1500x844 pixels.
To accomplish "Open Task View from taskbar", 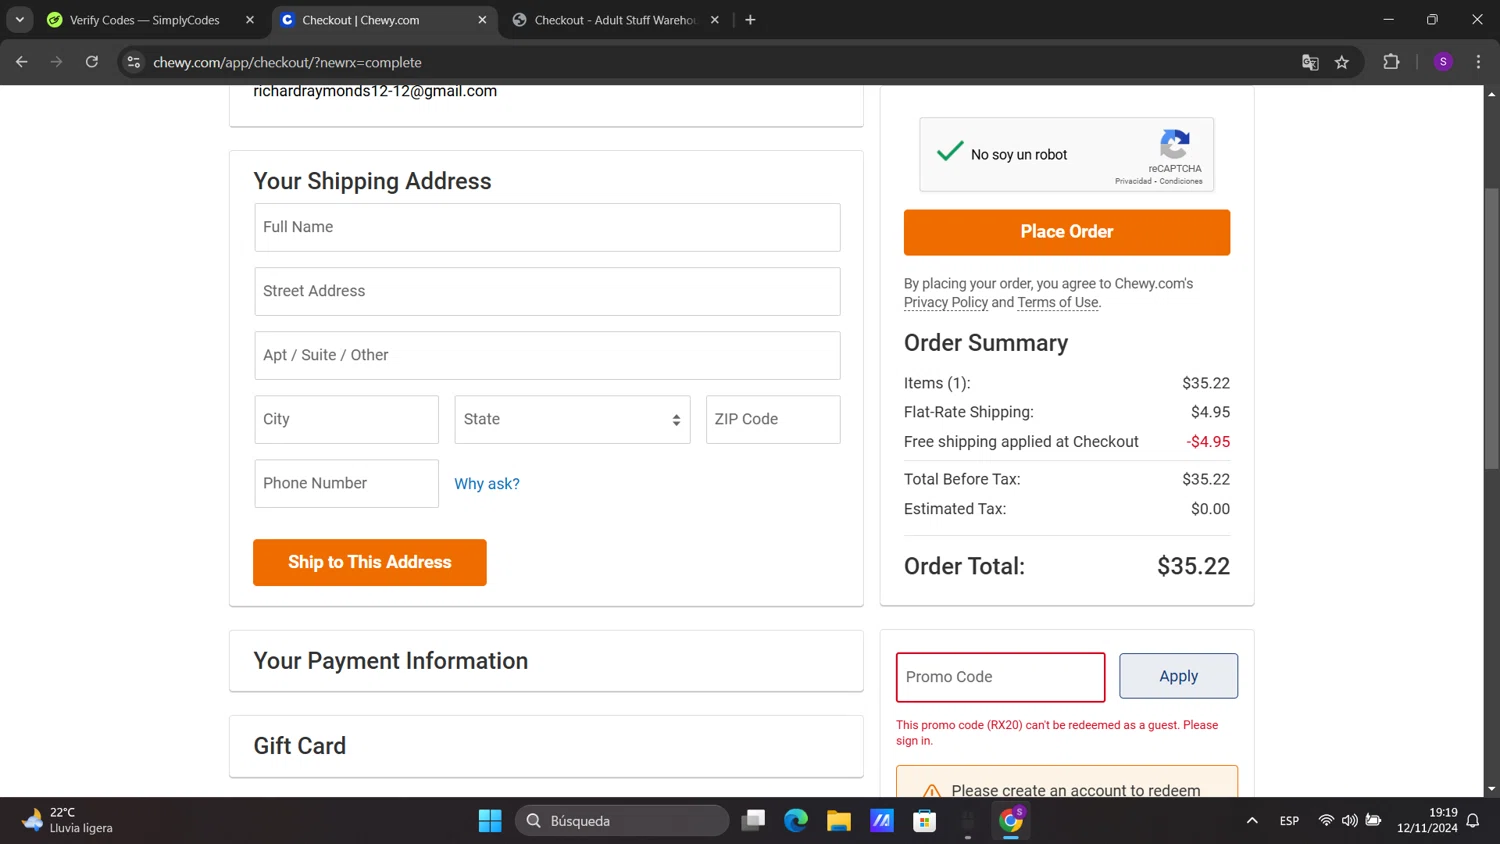I will click(753, 821).
